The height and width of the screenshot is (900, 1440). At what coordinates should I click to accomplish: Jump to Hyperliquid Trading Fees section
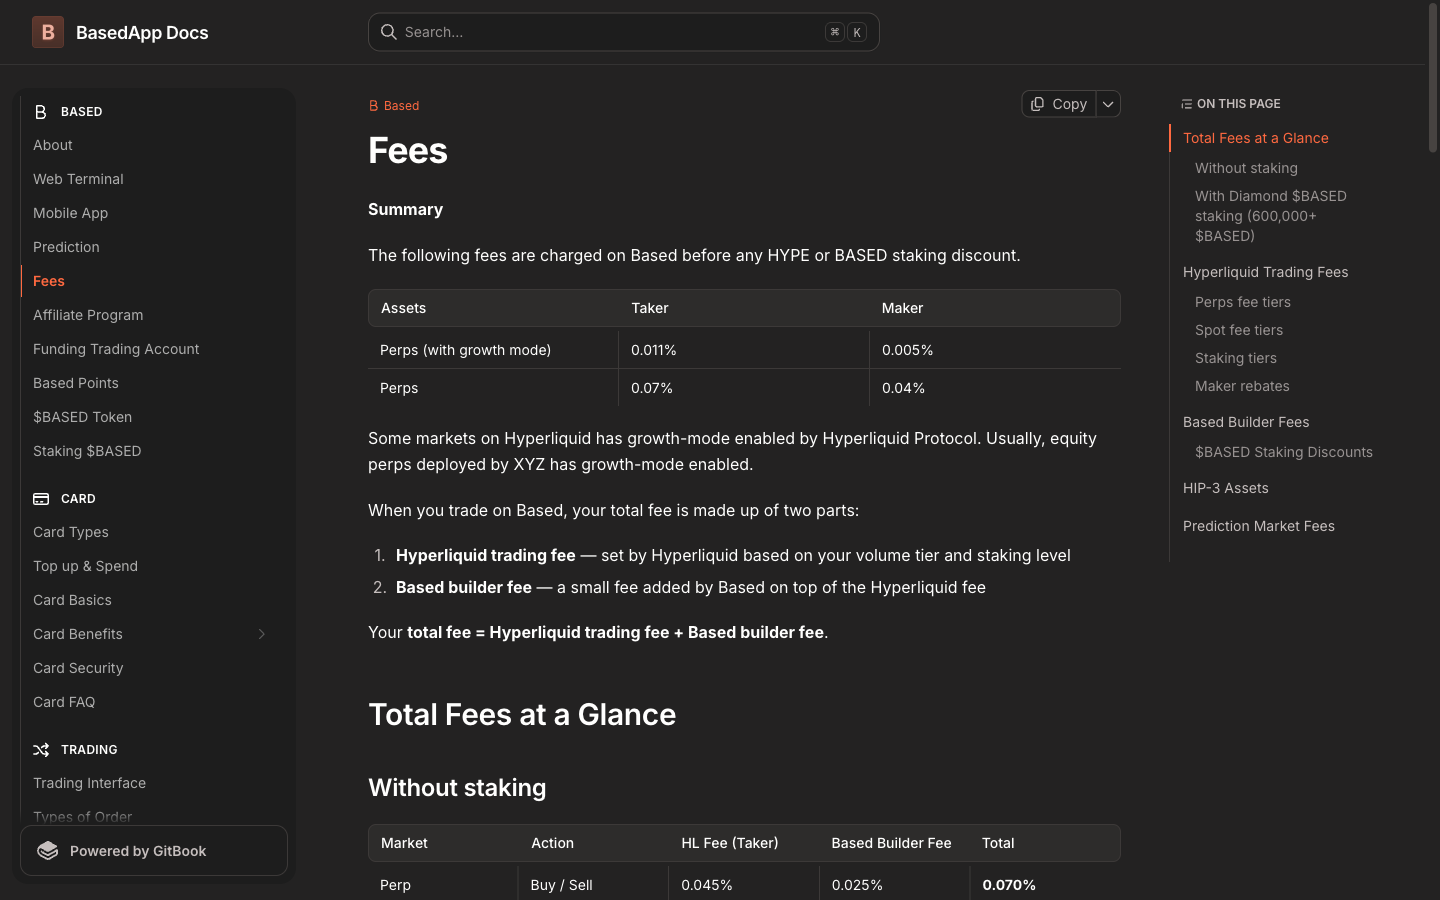point(1265,272)
